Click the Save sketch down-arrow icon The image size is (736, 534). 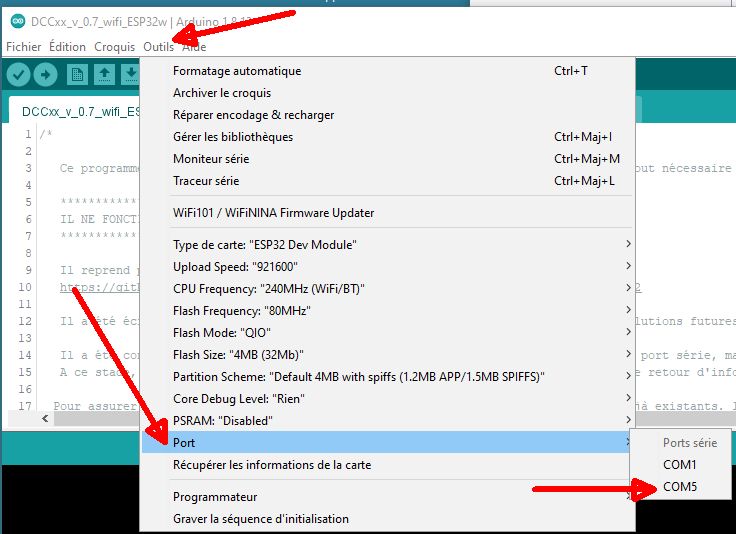tap(131, 75)
